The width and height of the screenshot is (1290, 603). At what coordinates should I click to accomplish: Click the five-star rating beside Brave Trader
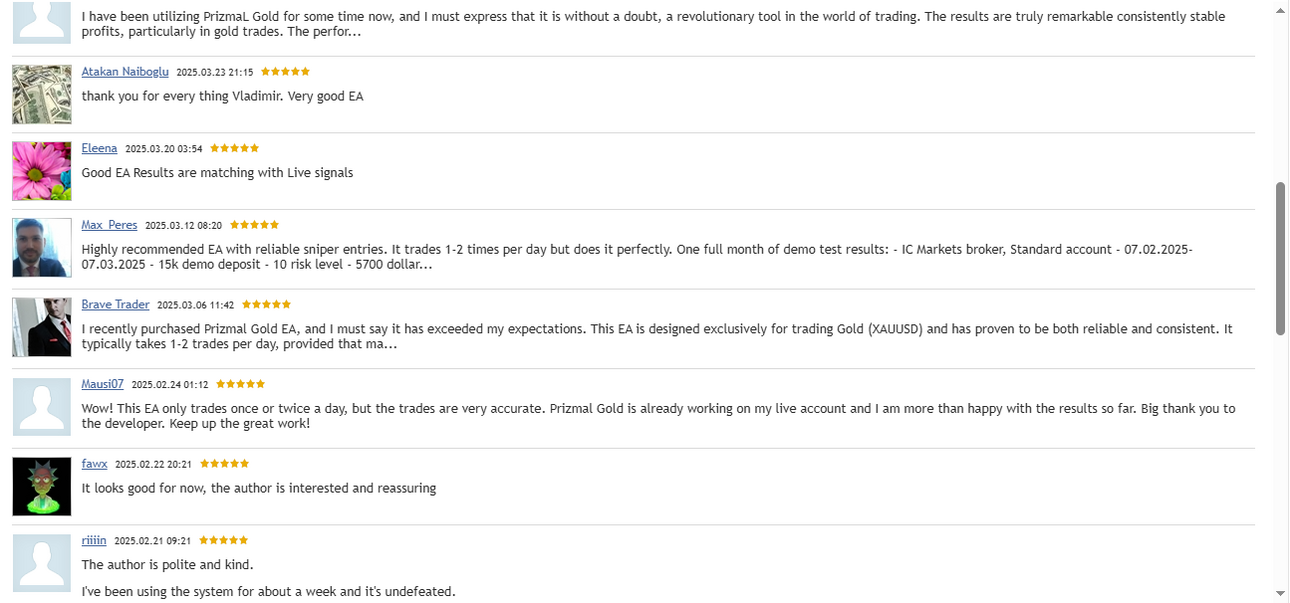click(267, 304)
